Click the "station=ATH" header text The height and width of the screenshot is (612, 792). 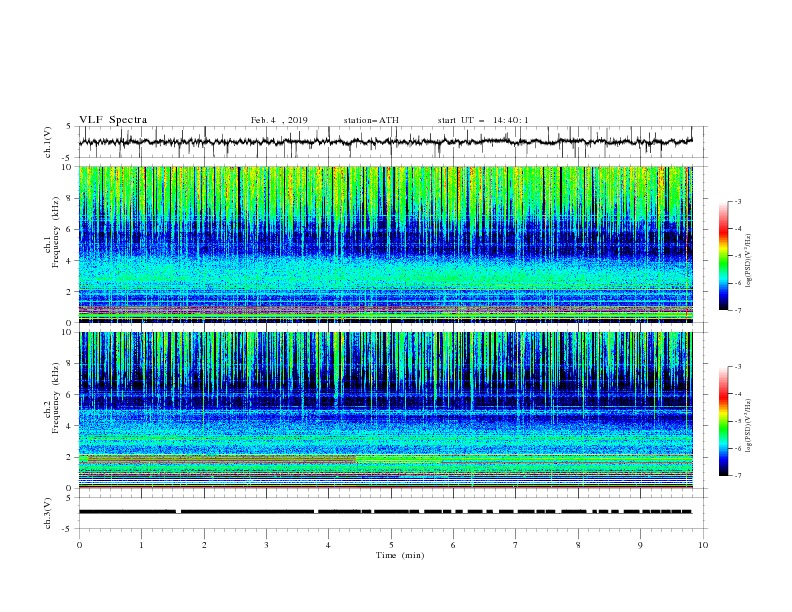(371, 120)
